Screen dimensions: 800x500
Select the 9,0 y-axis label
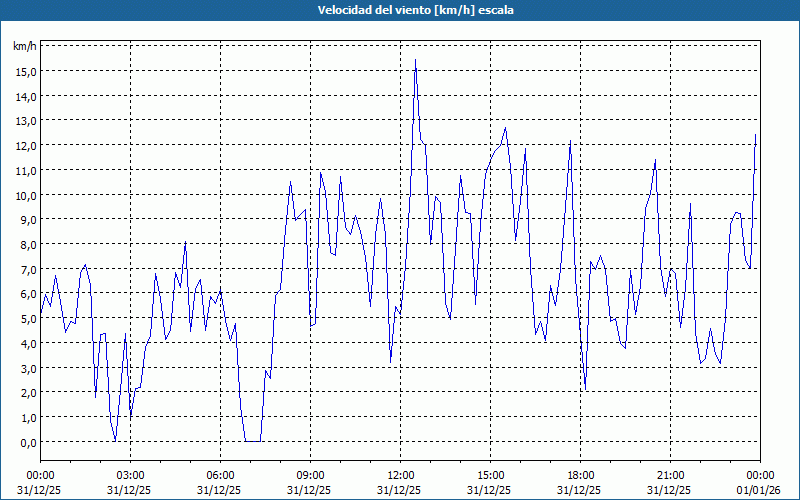[x=28, y=220]
